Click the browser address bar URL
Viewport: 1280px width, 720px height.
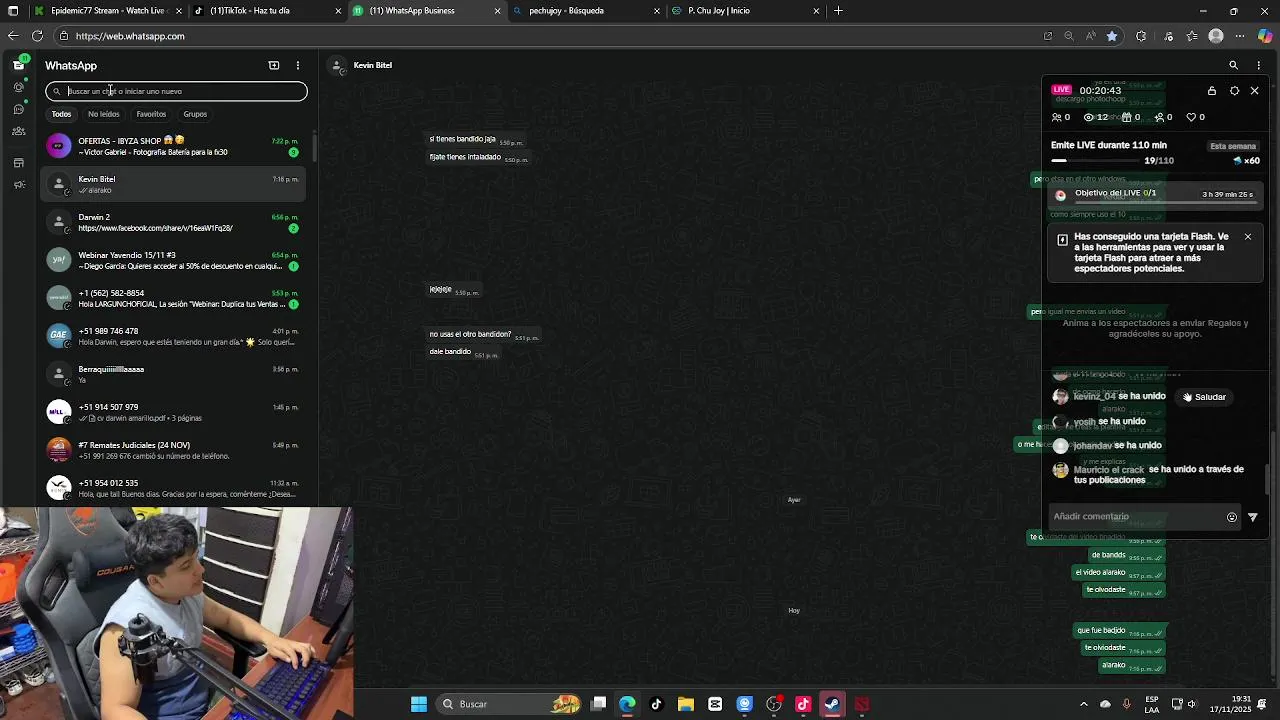pyautogui.click(x=130, y=36)
